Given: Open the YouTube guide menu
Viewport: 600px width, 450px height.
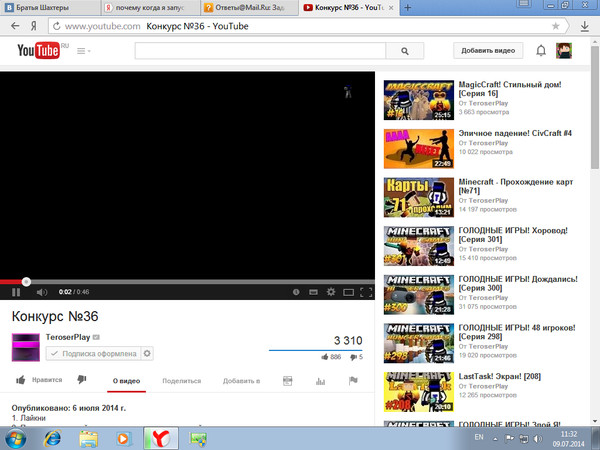Looking at the screenshot, I should (83, 51).
